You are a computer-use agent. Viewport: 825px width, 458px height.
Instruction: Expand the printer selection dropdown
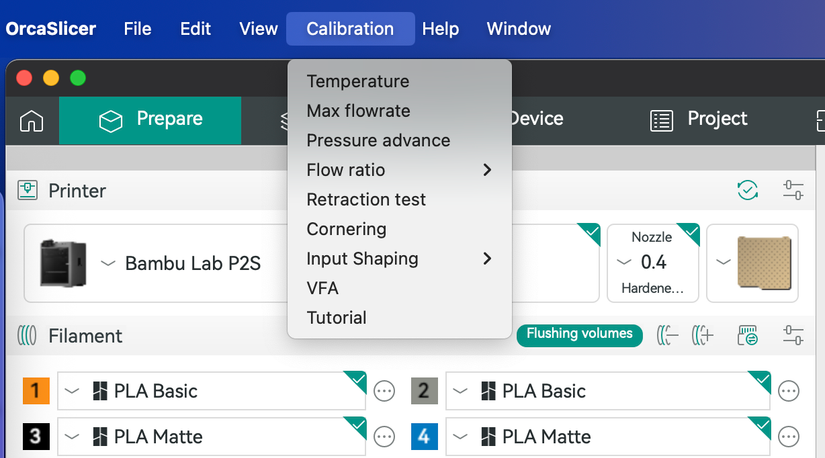pos(108,263)
